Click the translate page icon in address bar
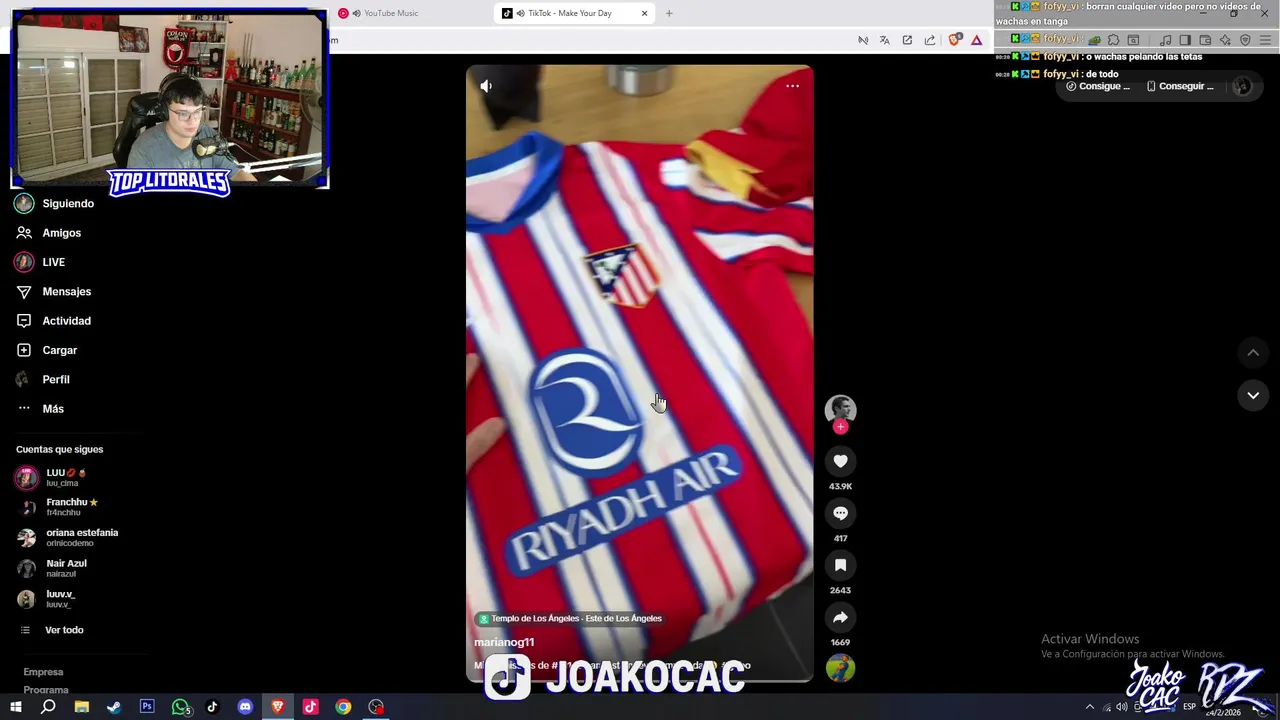 click(x=884, y=40)
